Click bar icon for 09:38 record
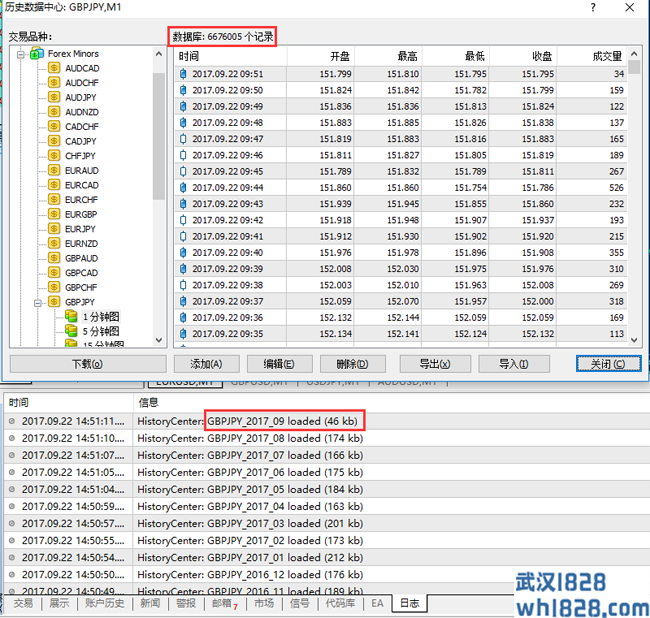 coord(183,285)
